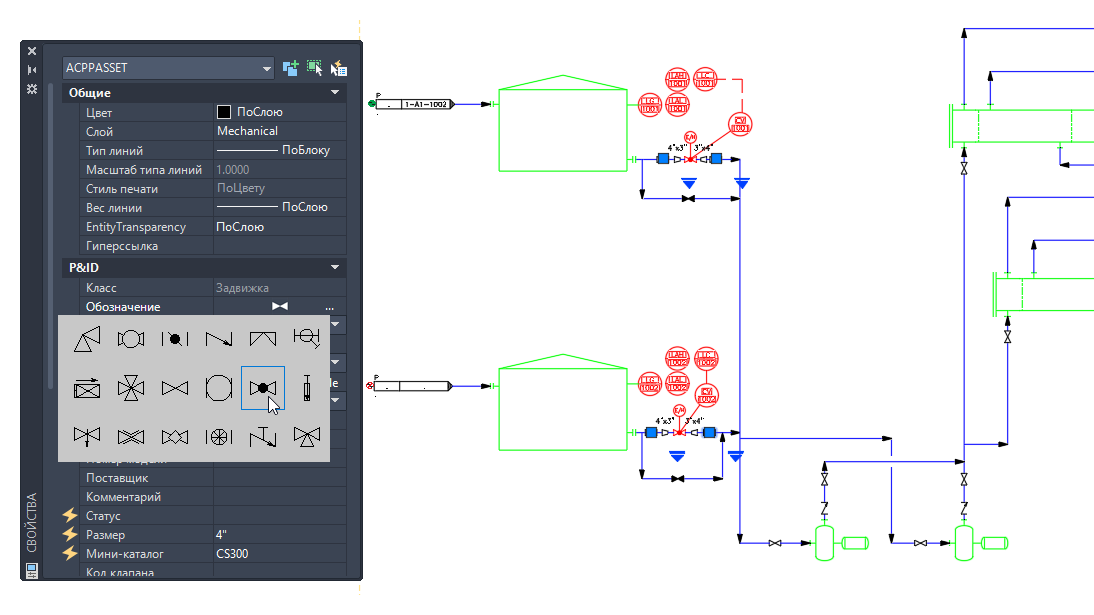Select the red LIC 1002 instrument bubble
1094x615 pixels.
705,359
